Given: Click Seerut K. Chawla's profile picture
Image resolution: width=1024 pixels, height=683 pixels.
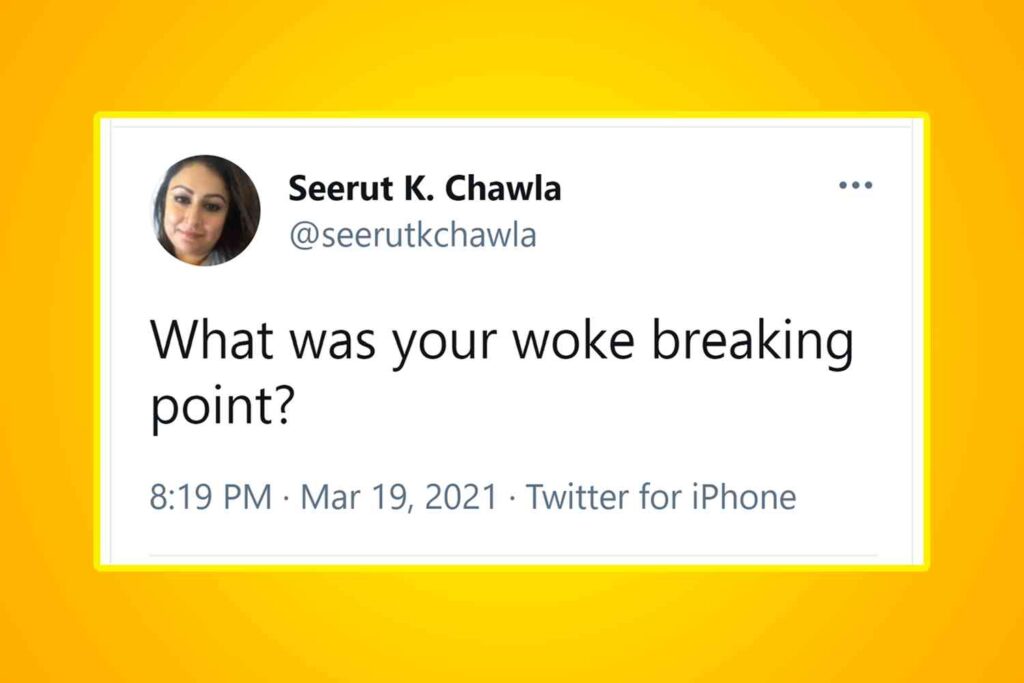Looking at the screenshot, I should coord(207,210).
